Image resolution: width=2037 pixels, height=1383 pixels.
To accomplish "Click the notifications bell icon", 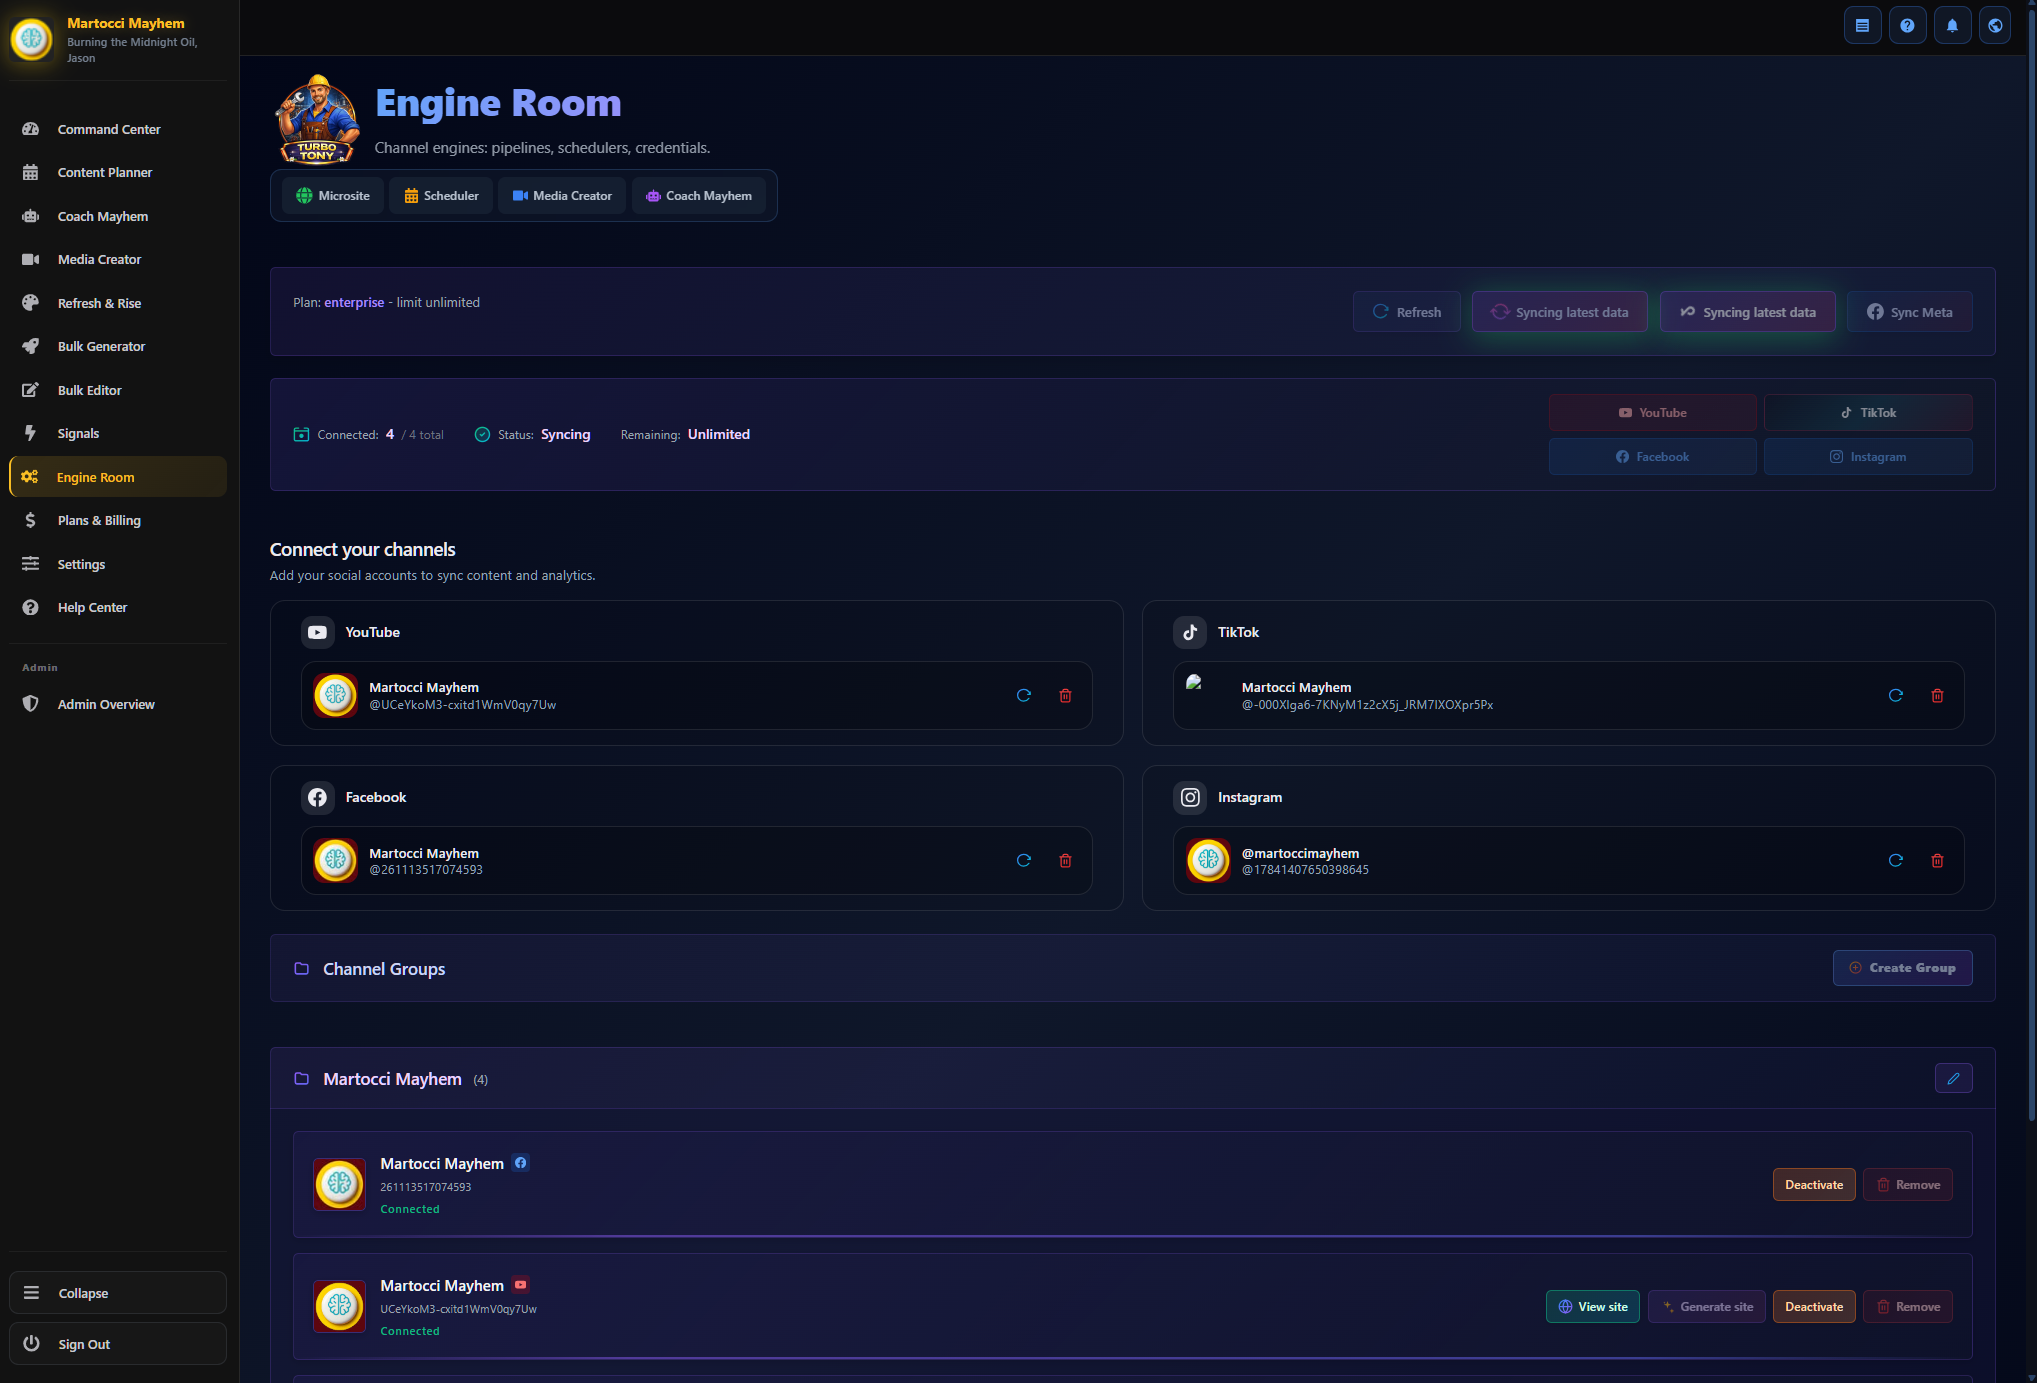I will click(x=1952, y=26).
